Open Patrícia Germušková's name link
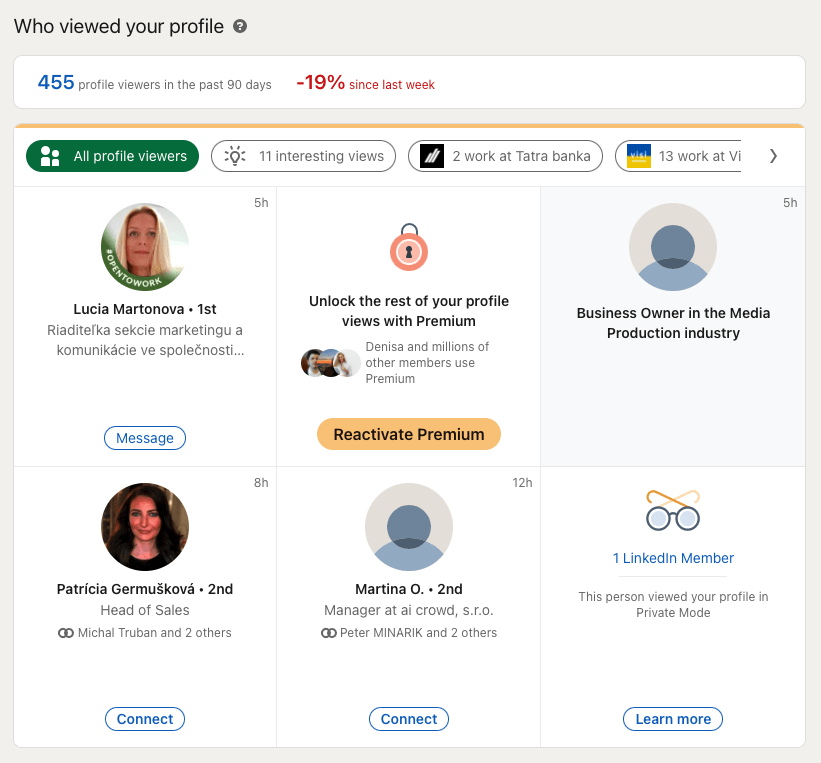The height and width of the screenshot is (763, 821). pos(126,589)
